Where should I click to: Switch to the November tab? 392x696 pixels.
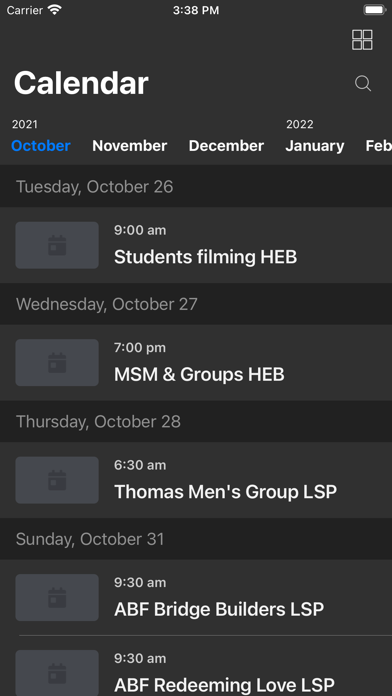click(130, 146)
